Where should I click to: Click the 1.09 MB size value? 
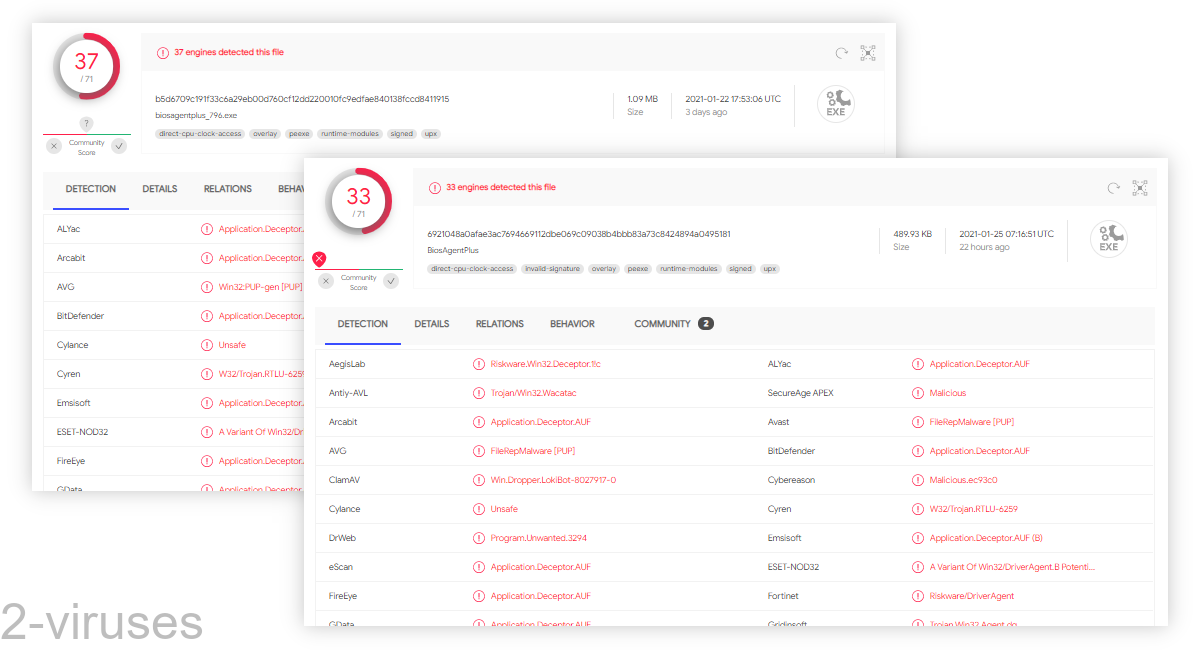643,99
